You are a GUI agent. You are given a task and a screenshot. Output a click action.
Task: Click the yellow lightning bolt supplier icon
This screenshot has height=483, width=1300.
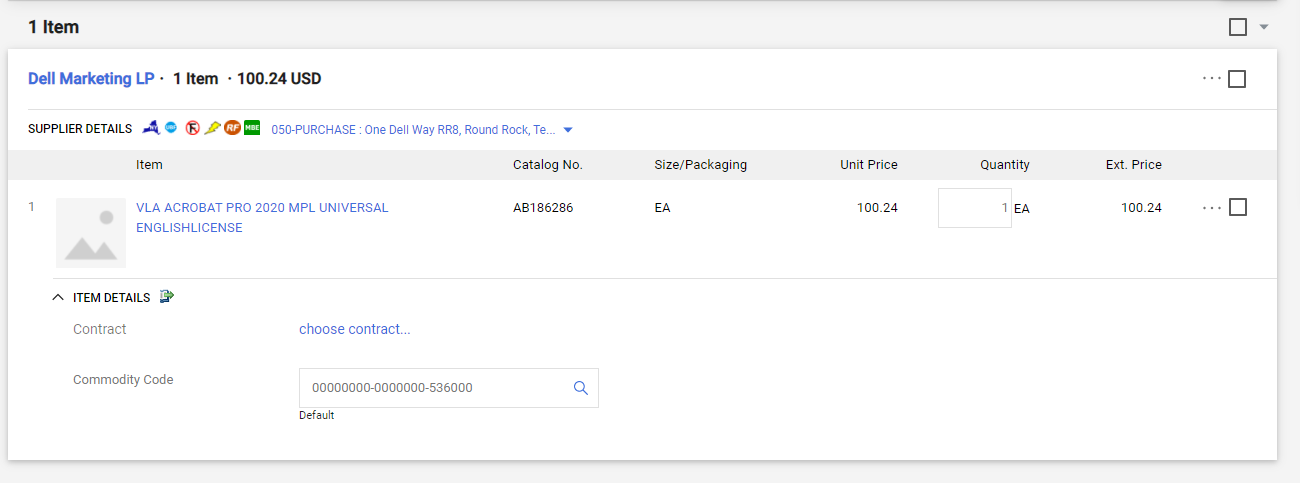click(212, 128)
